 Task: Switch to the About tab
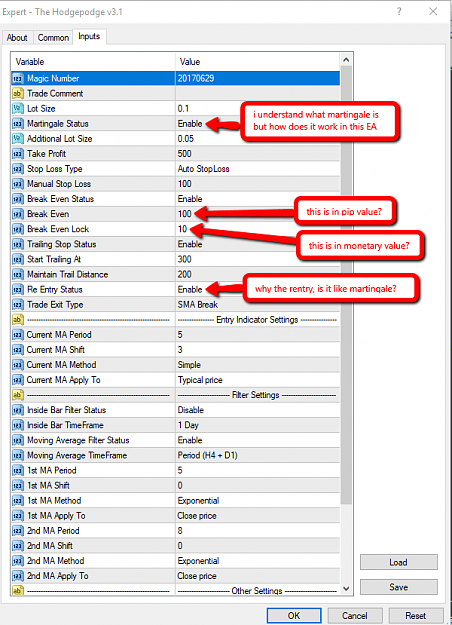click(17, 37)
